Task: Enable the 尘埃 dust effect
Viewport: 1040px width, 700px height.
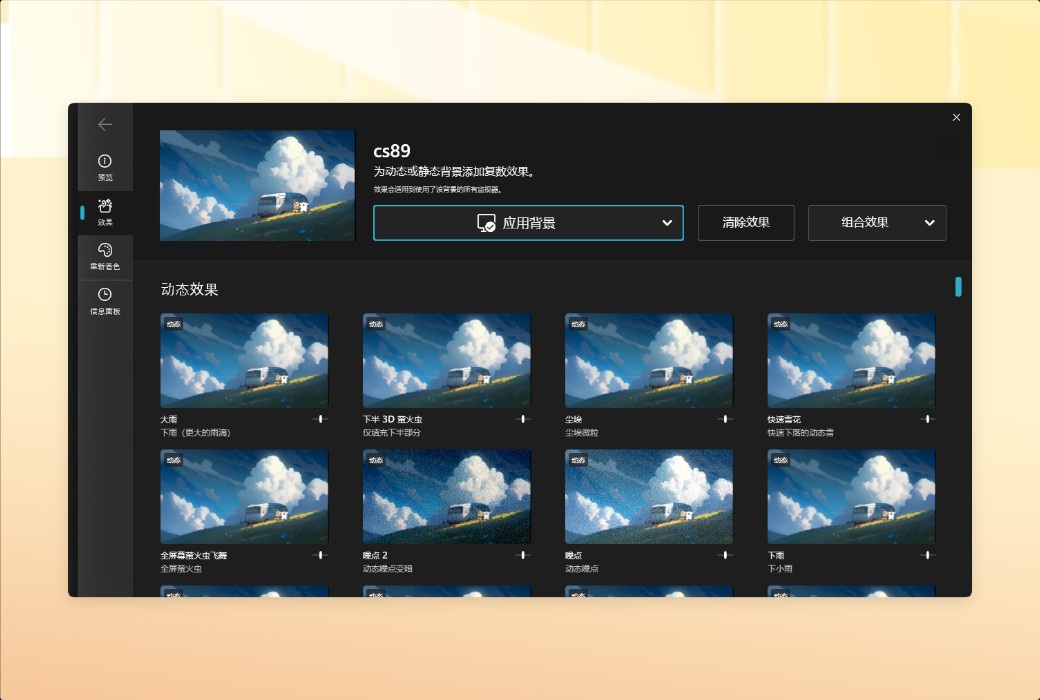Action: tap(648, 361)
